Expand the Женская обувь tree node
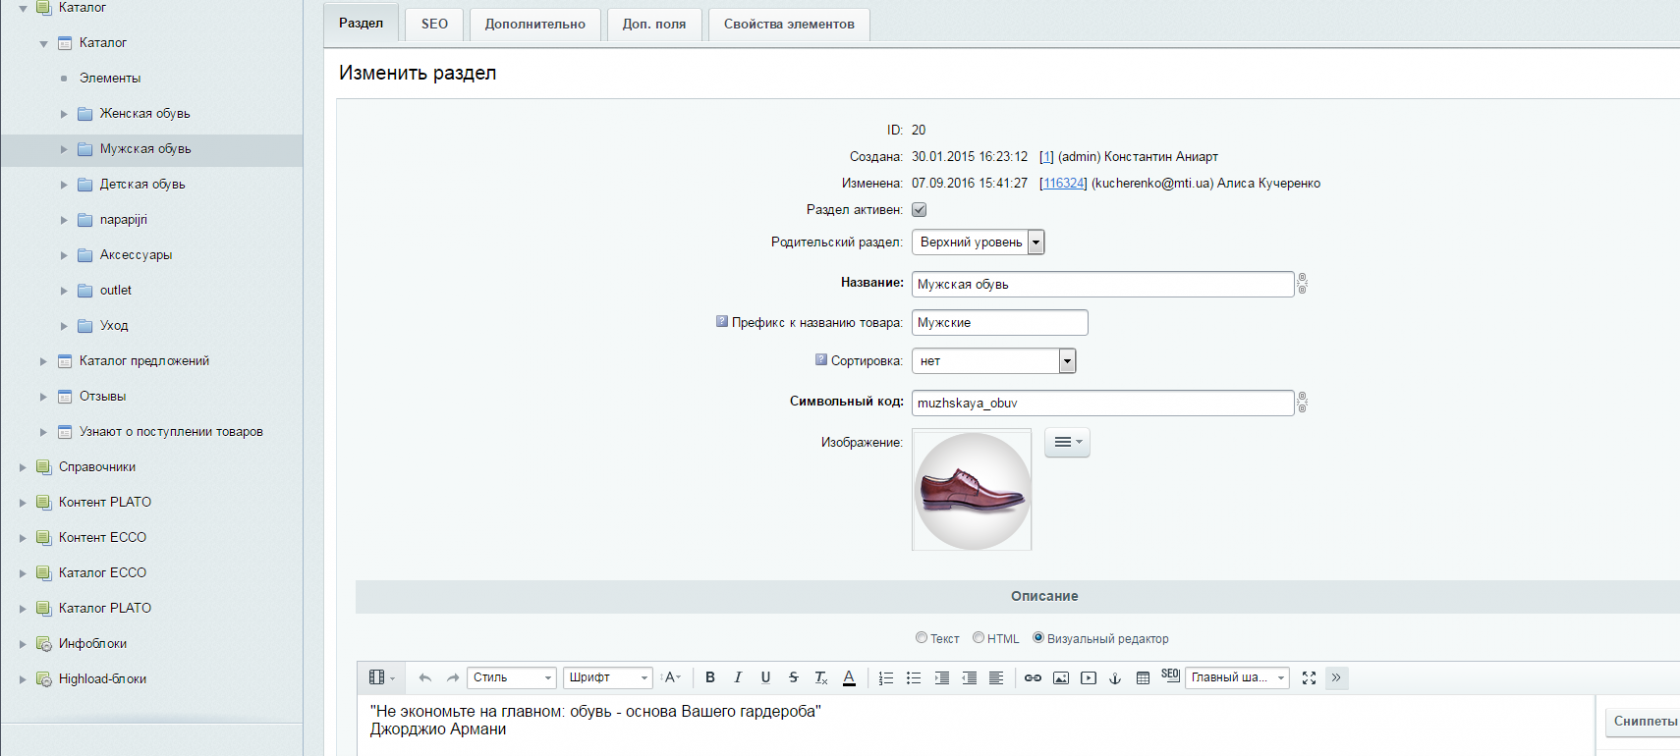This screenshot has width=1680, height=756. [x=64, y=114]
